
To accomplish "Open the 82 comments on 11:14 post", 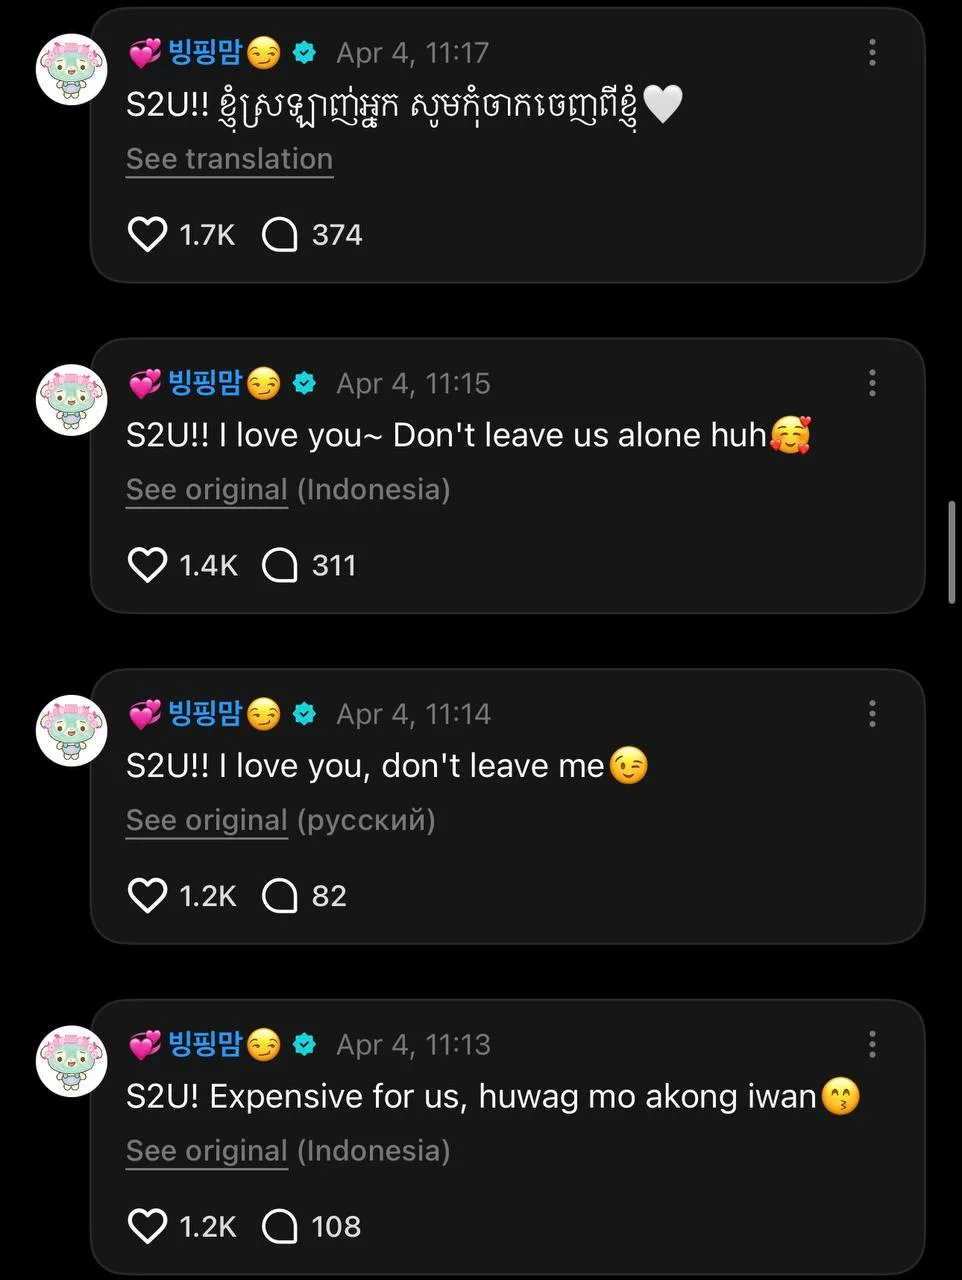I will (280, 896).
